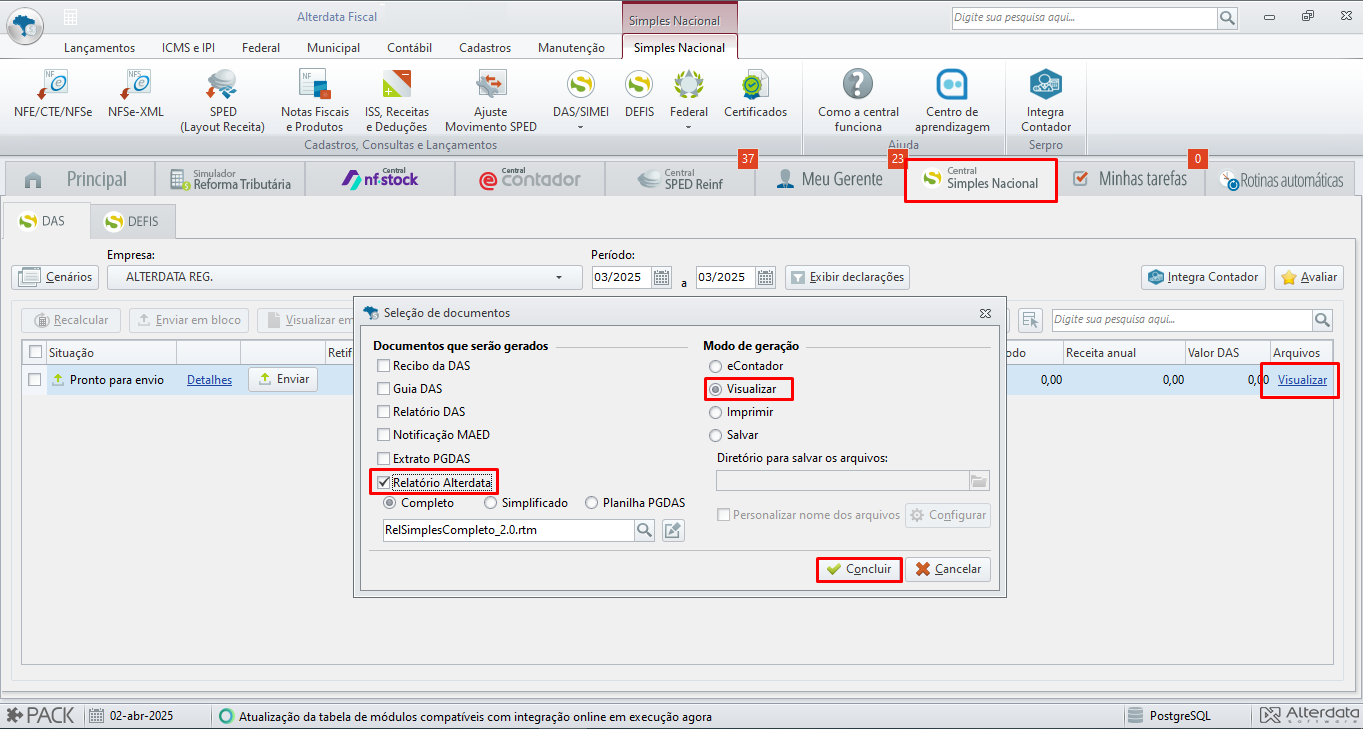Open the Cadastros ribbon tab
The width and height of the screenshot is (1363, 729).
click(485, 48)
